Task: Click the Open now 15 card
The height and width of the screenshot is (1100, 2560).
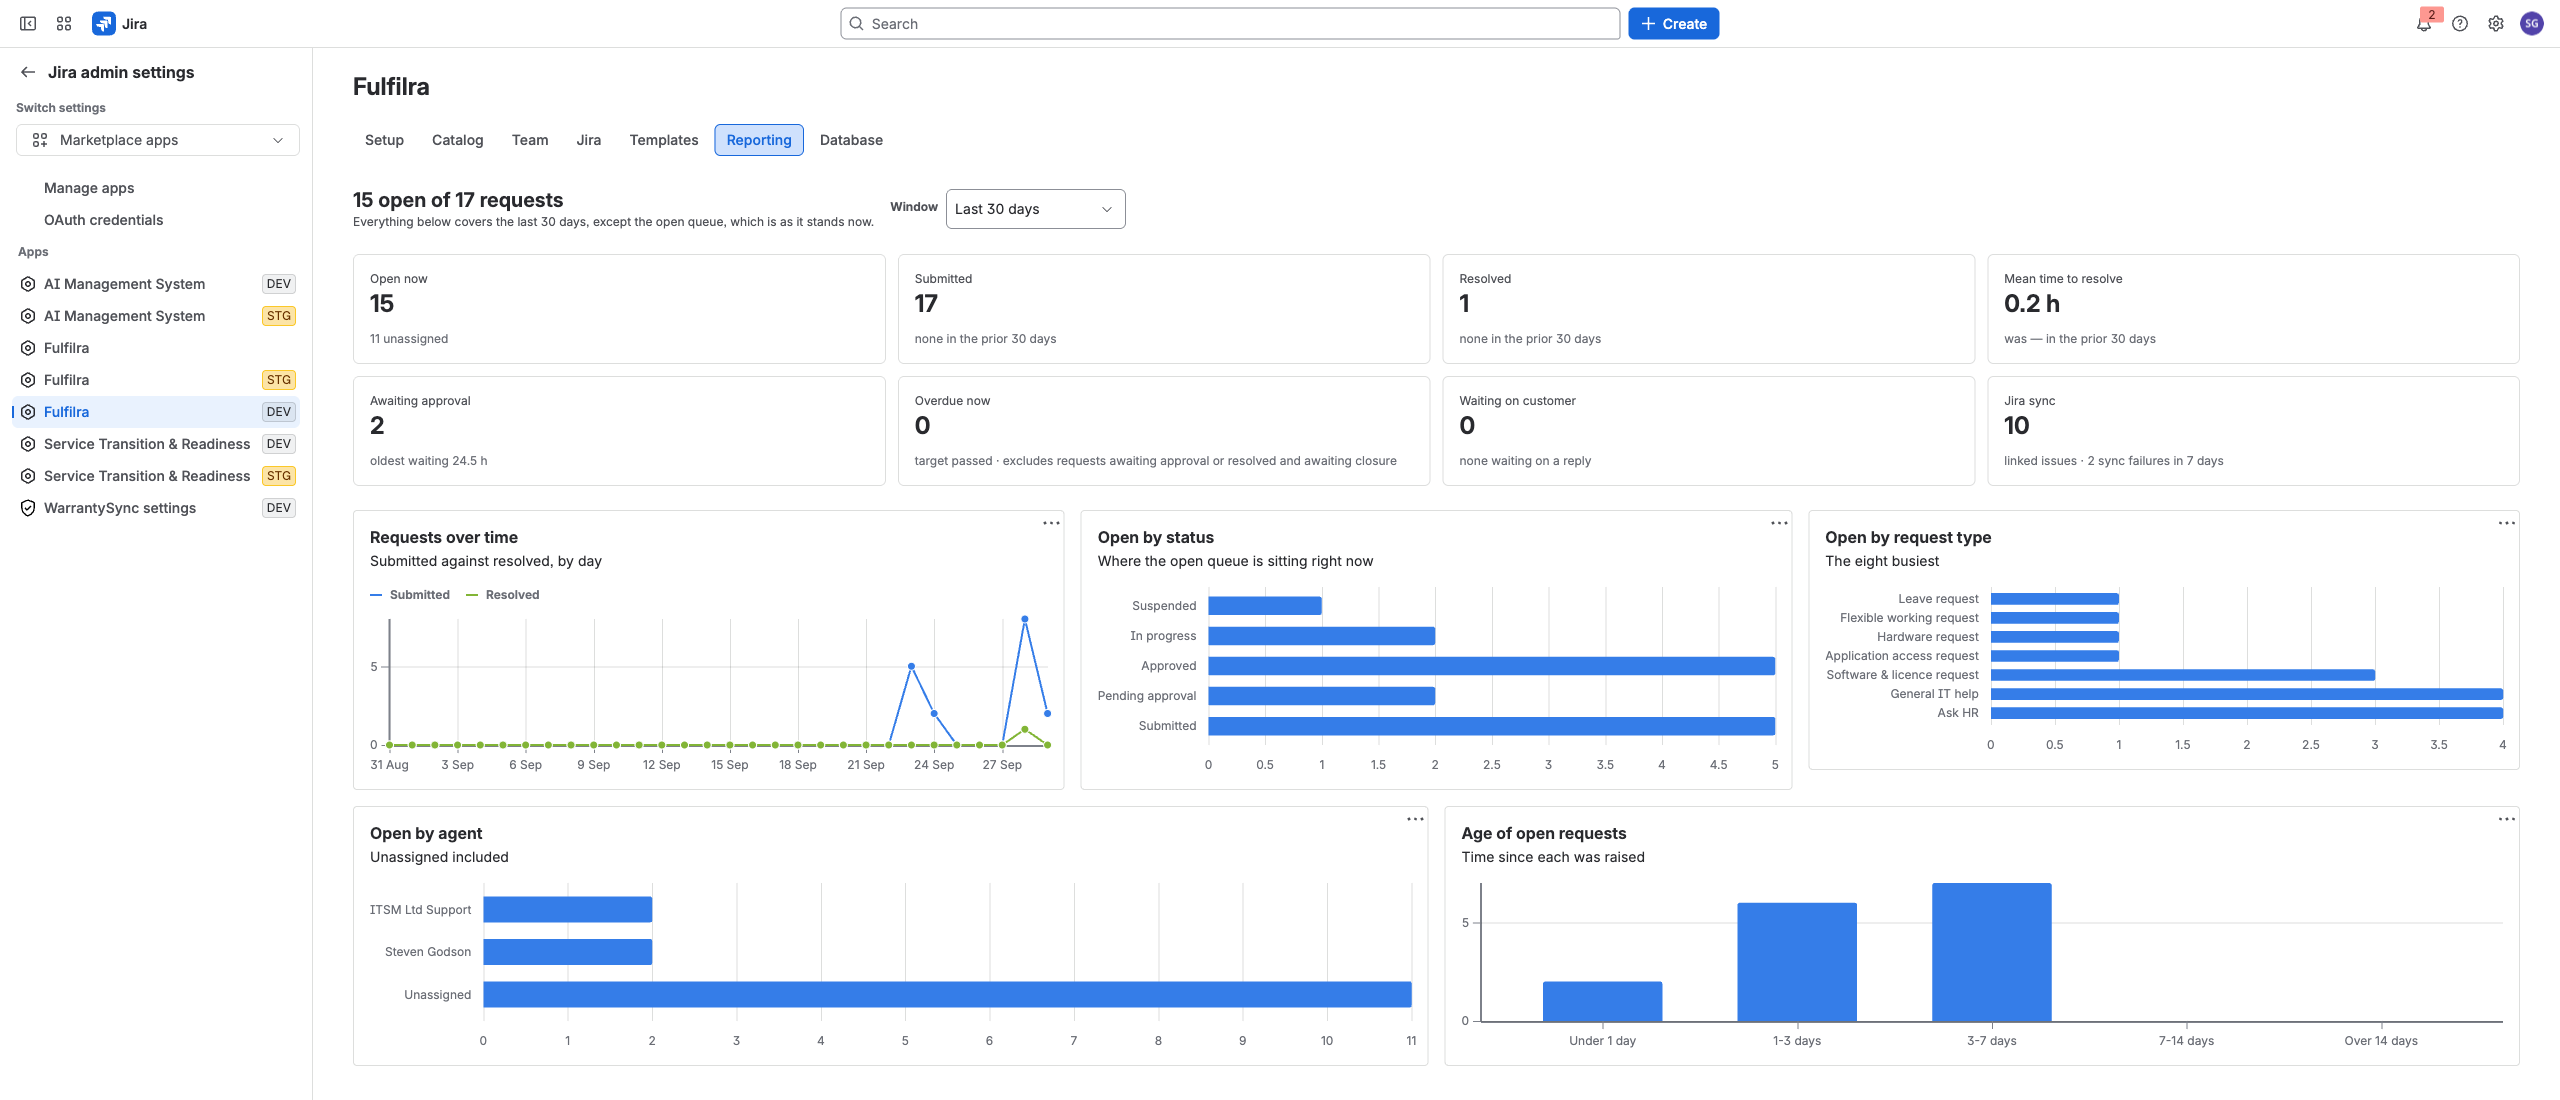Action: click(619, 309)
